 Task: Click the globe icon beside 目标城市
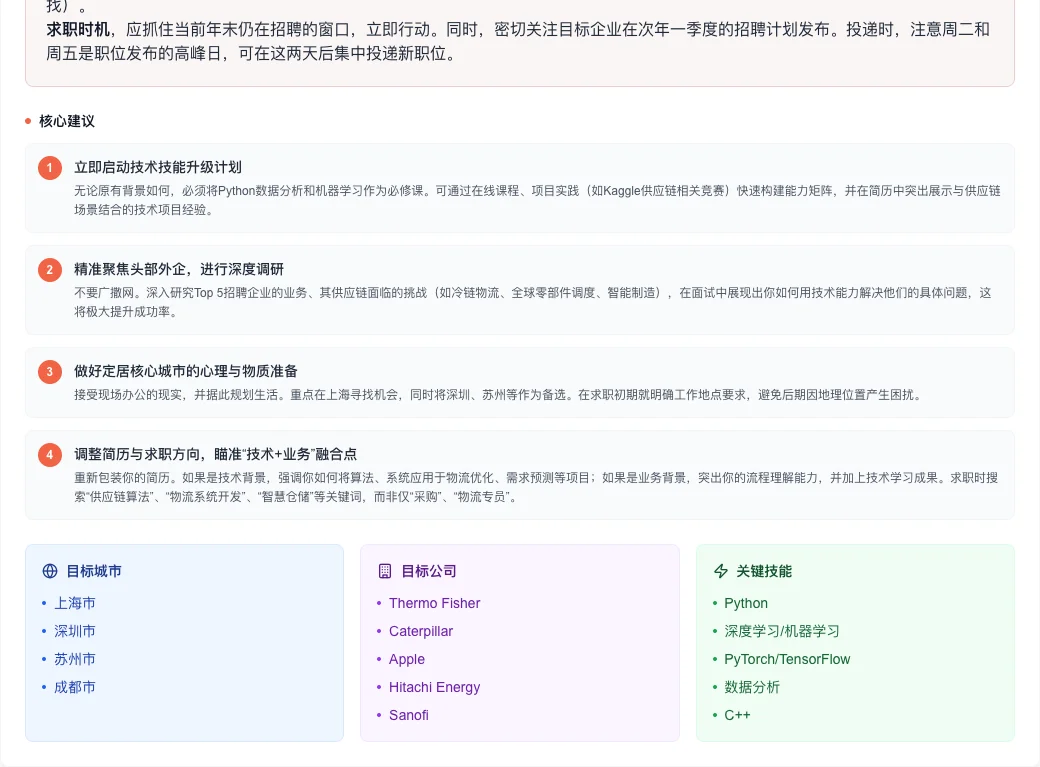(x=50, y=571)
